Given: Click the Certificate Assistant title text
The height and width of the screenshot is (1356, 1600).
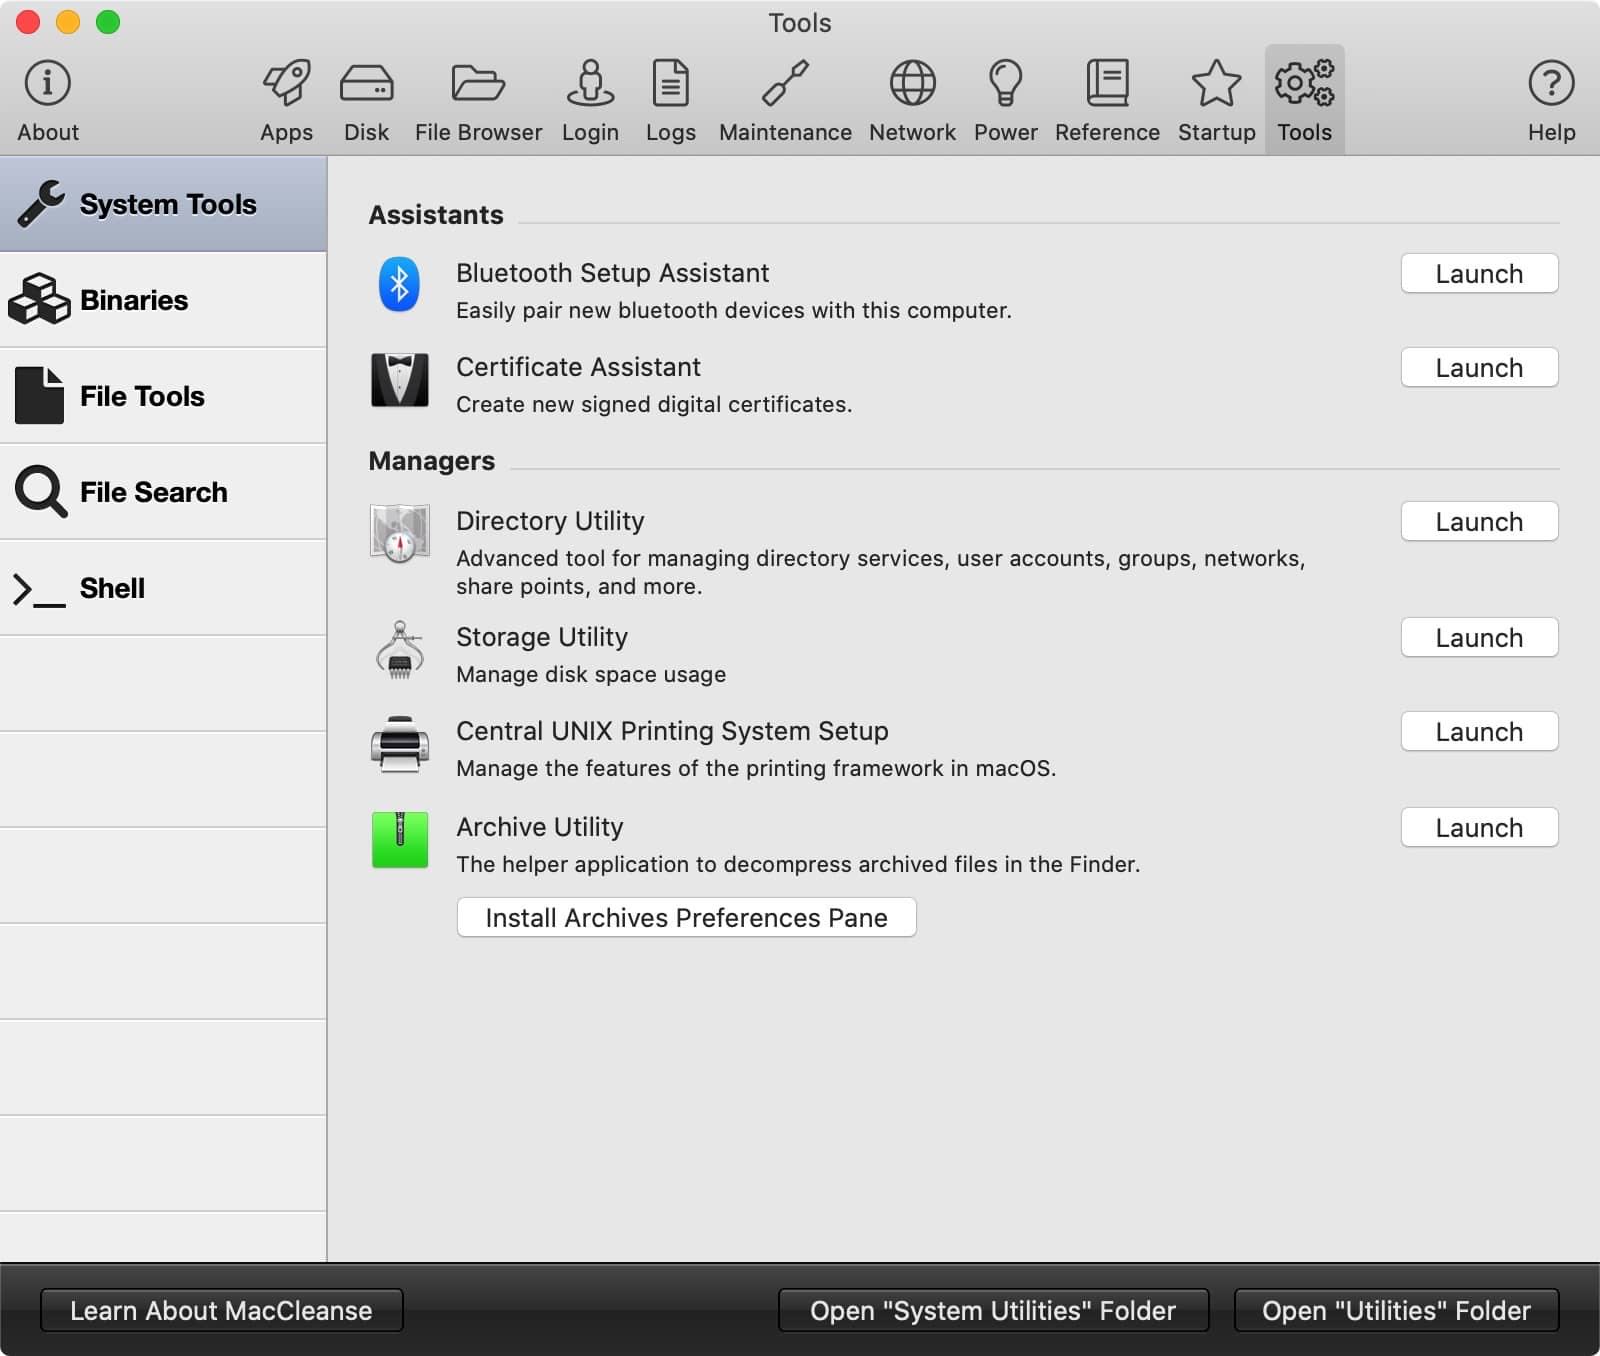Looking at the screenshot, I should 578,367.
